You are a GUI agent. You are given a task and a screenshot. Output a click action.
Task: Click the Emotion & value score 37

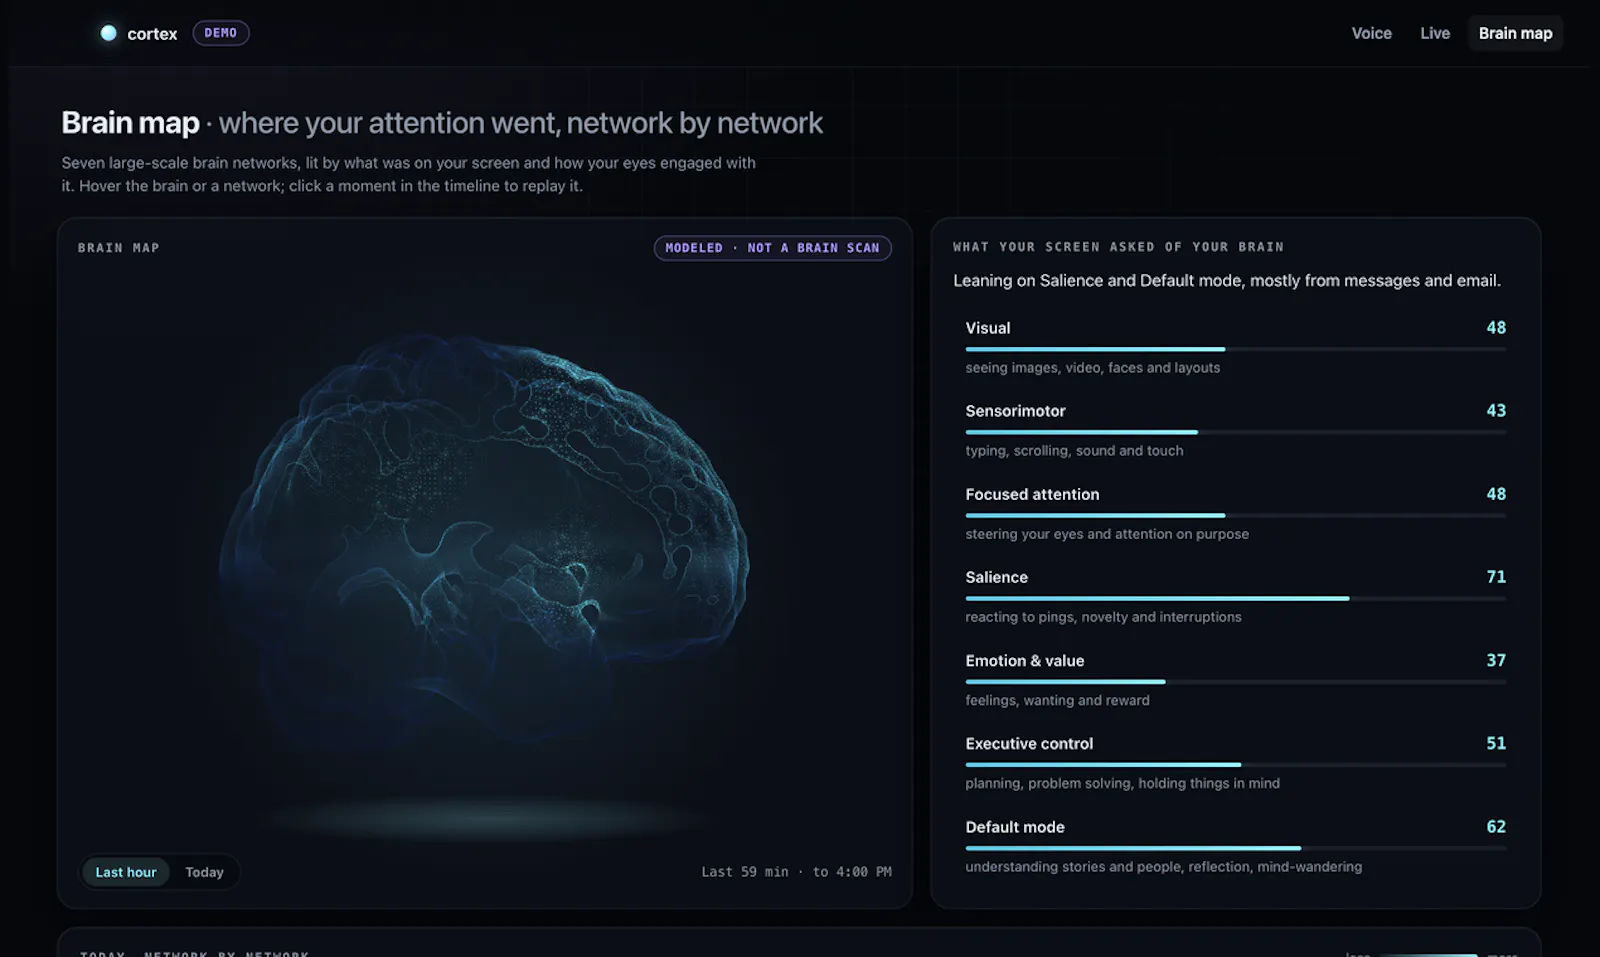click(1496, 660)
